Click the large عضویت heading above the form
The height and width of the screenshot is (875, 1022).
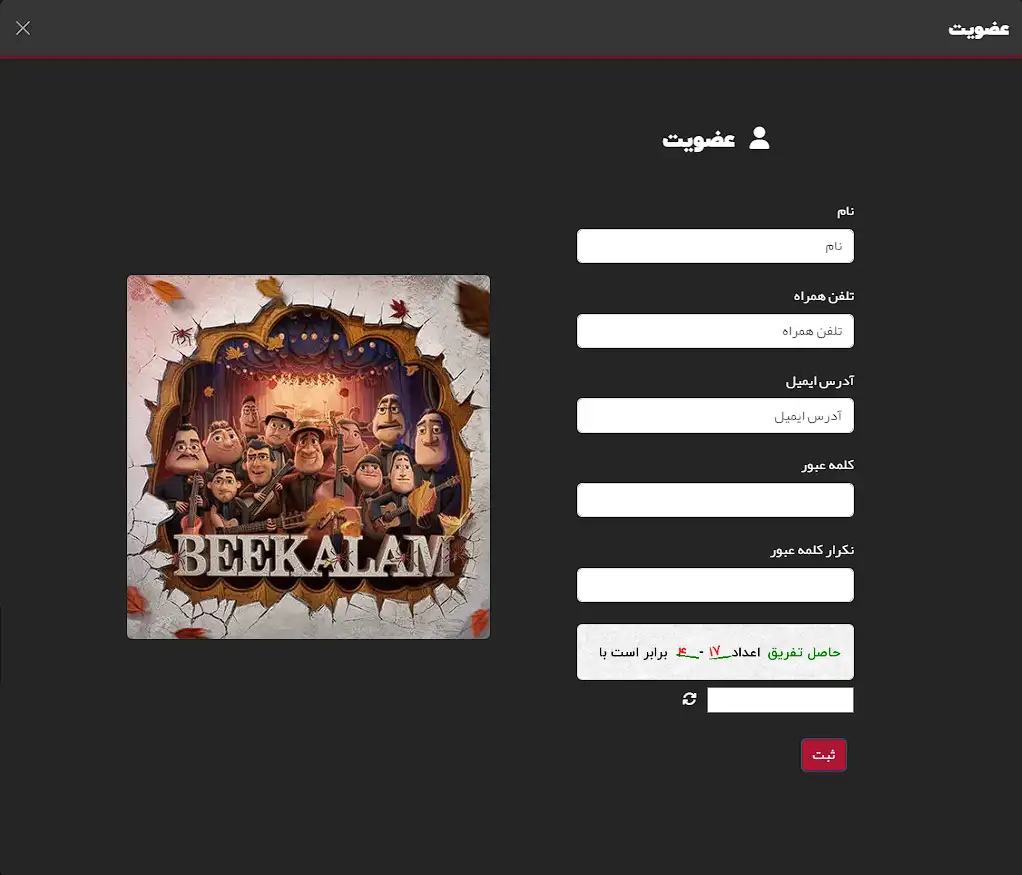pyautogui.click(x=699, y=140)
